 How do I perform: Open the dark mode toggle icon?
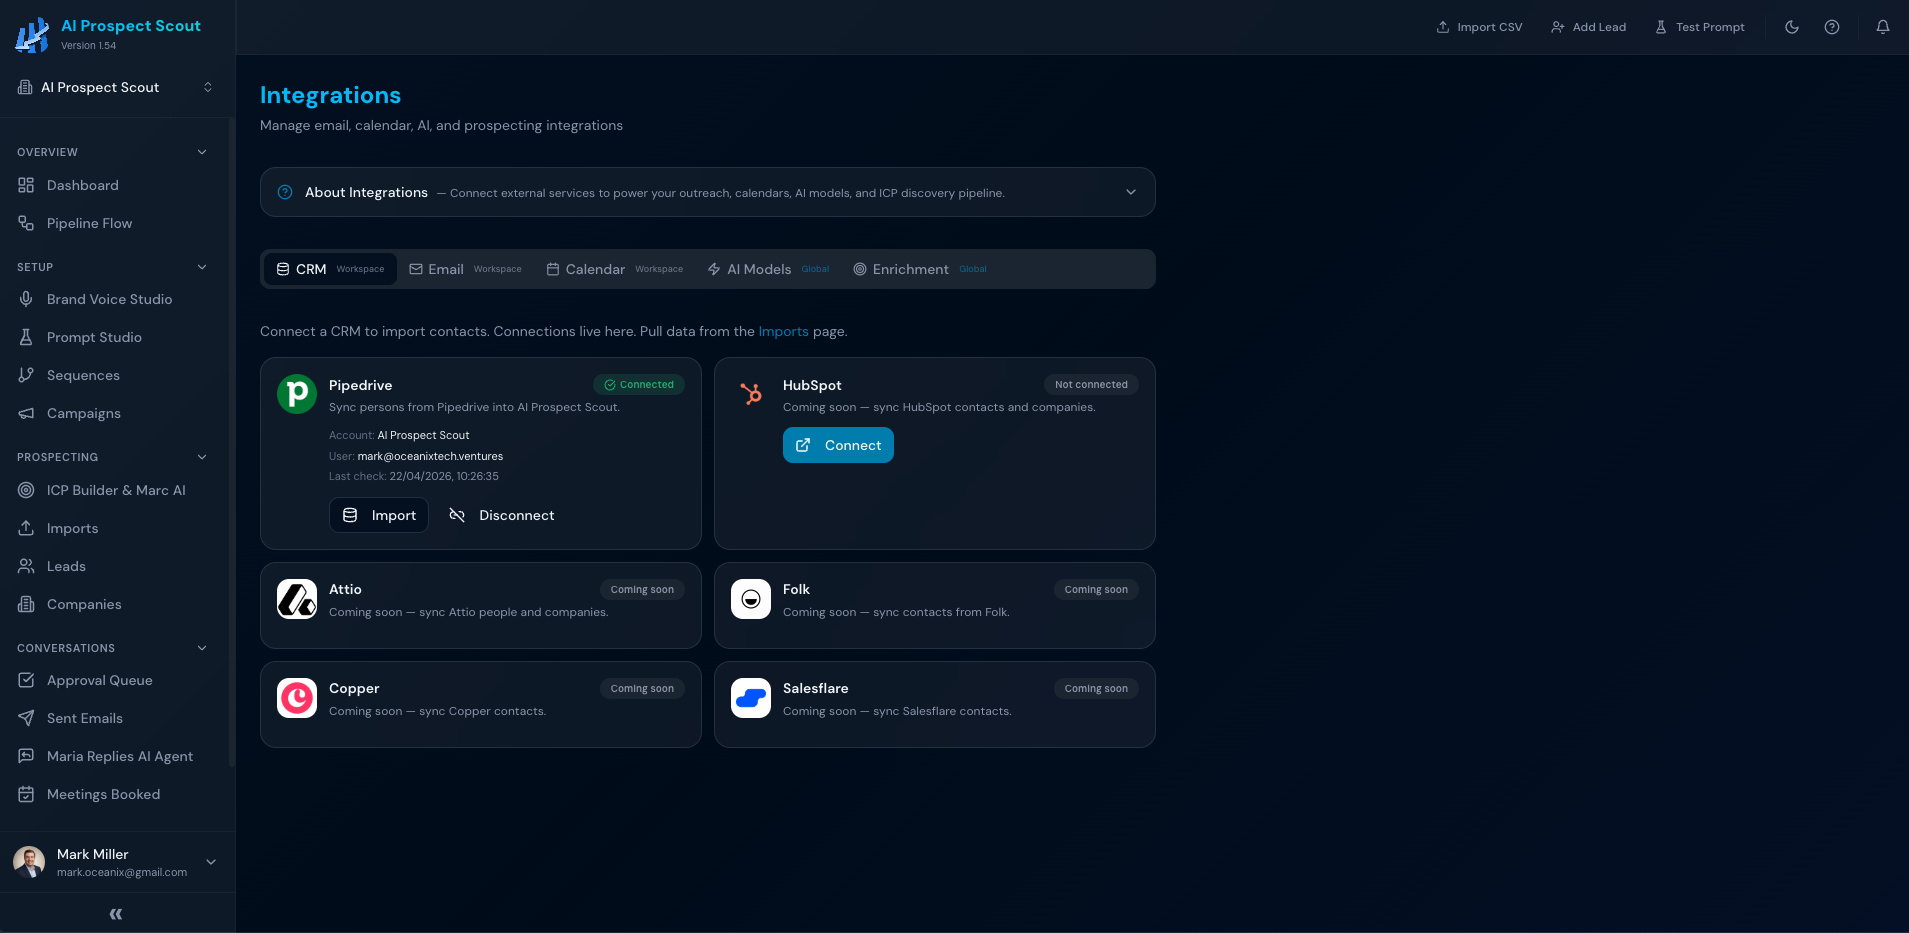(1791, 27)
